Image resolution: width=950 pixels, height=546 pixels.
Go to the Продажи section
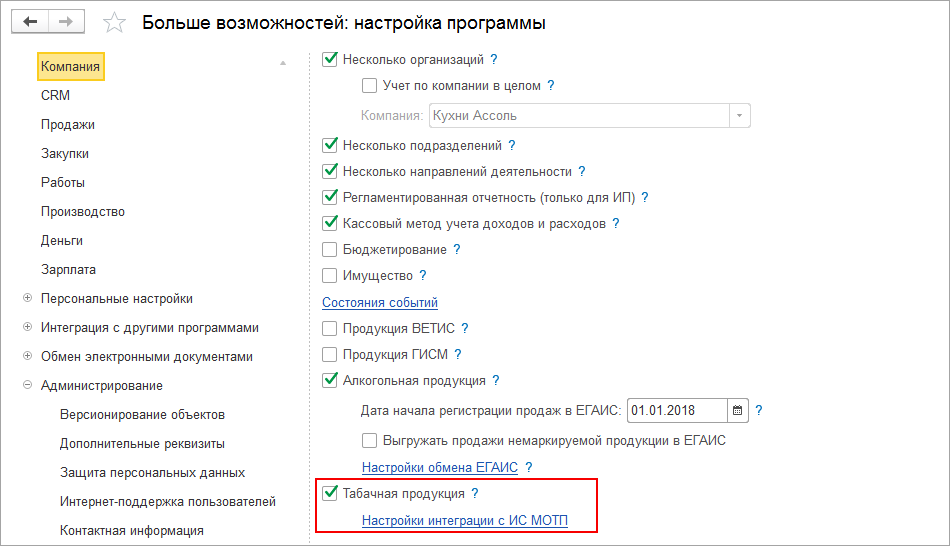click(x=68, y=125)
